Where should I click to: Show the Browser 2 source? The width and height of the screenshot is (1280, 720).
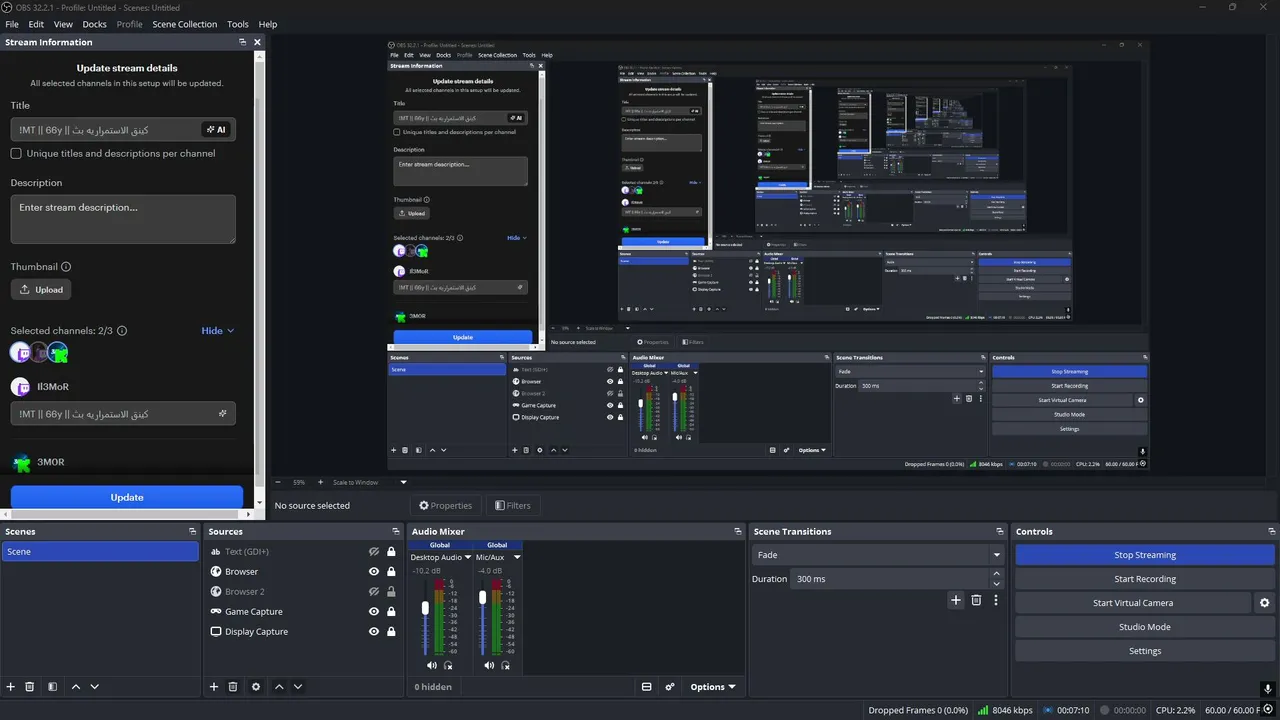point(374,591)
